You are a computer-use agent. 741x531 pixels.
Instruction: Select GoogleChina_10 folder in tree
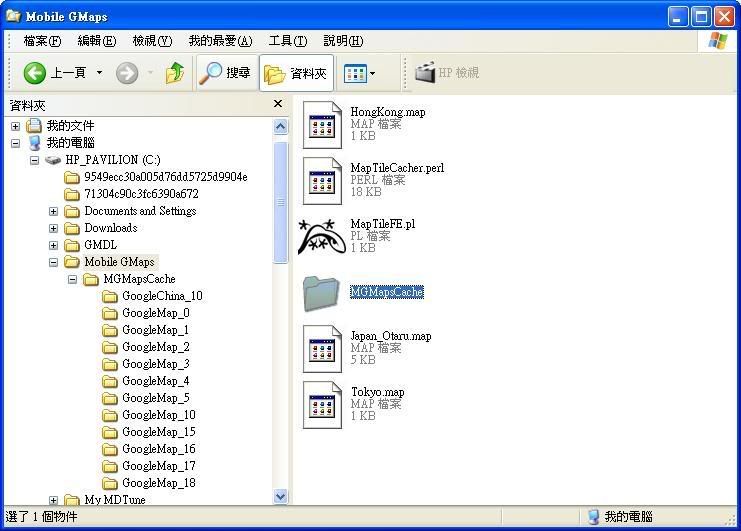click(x=161, y=296)
